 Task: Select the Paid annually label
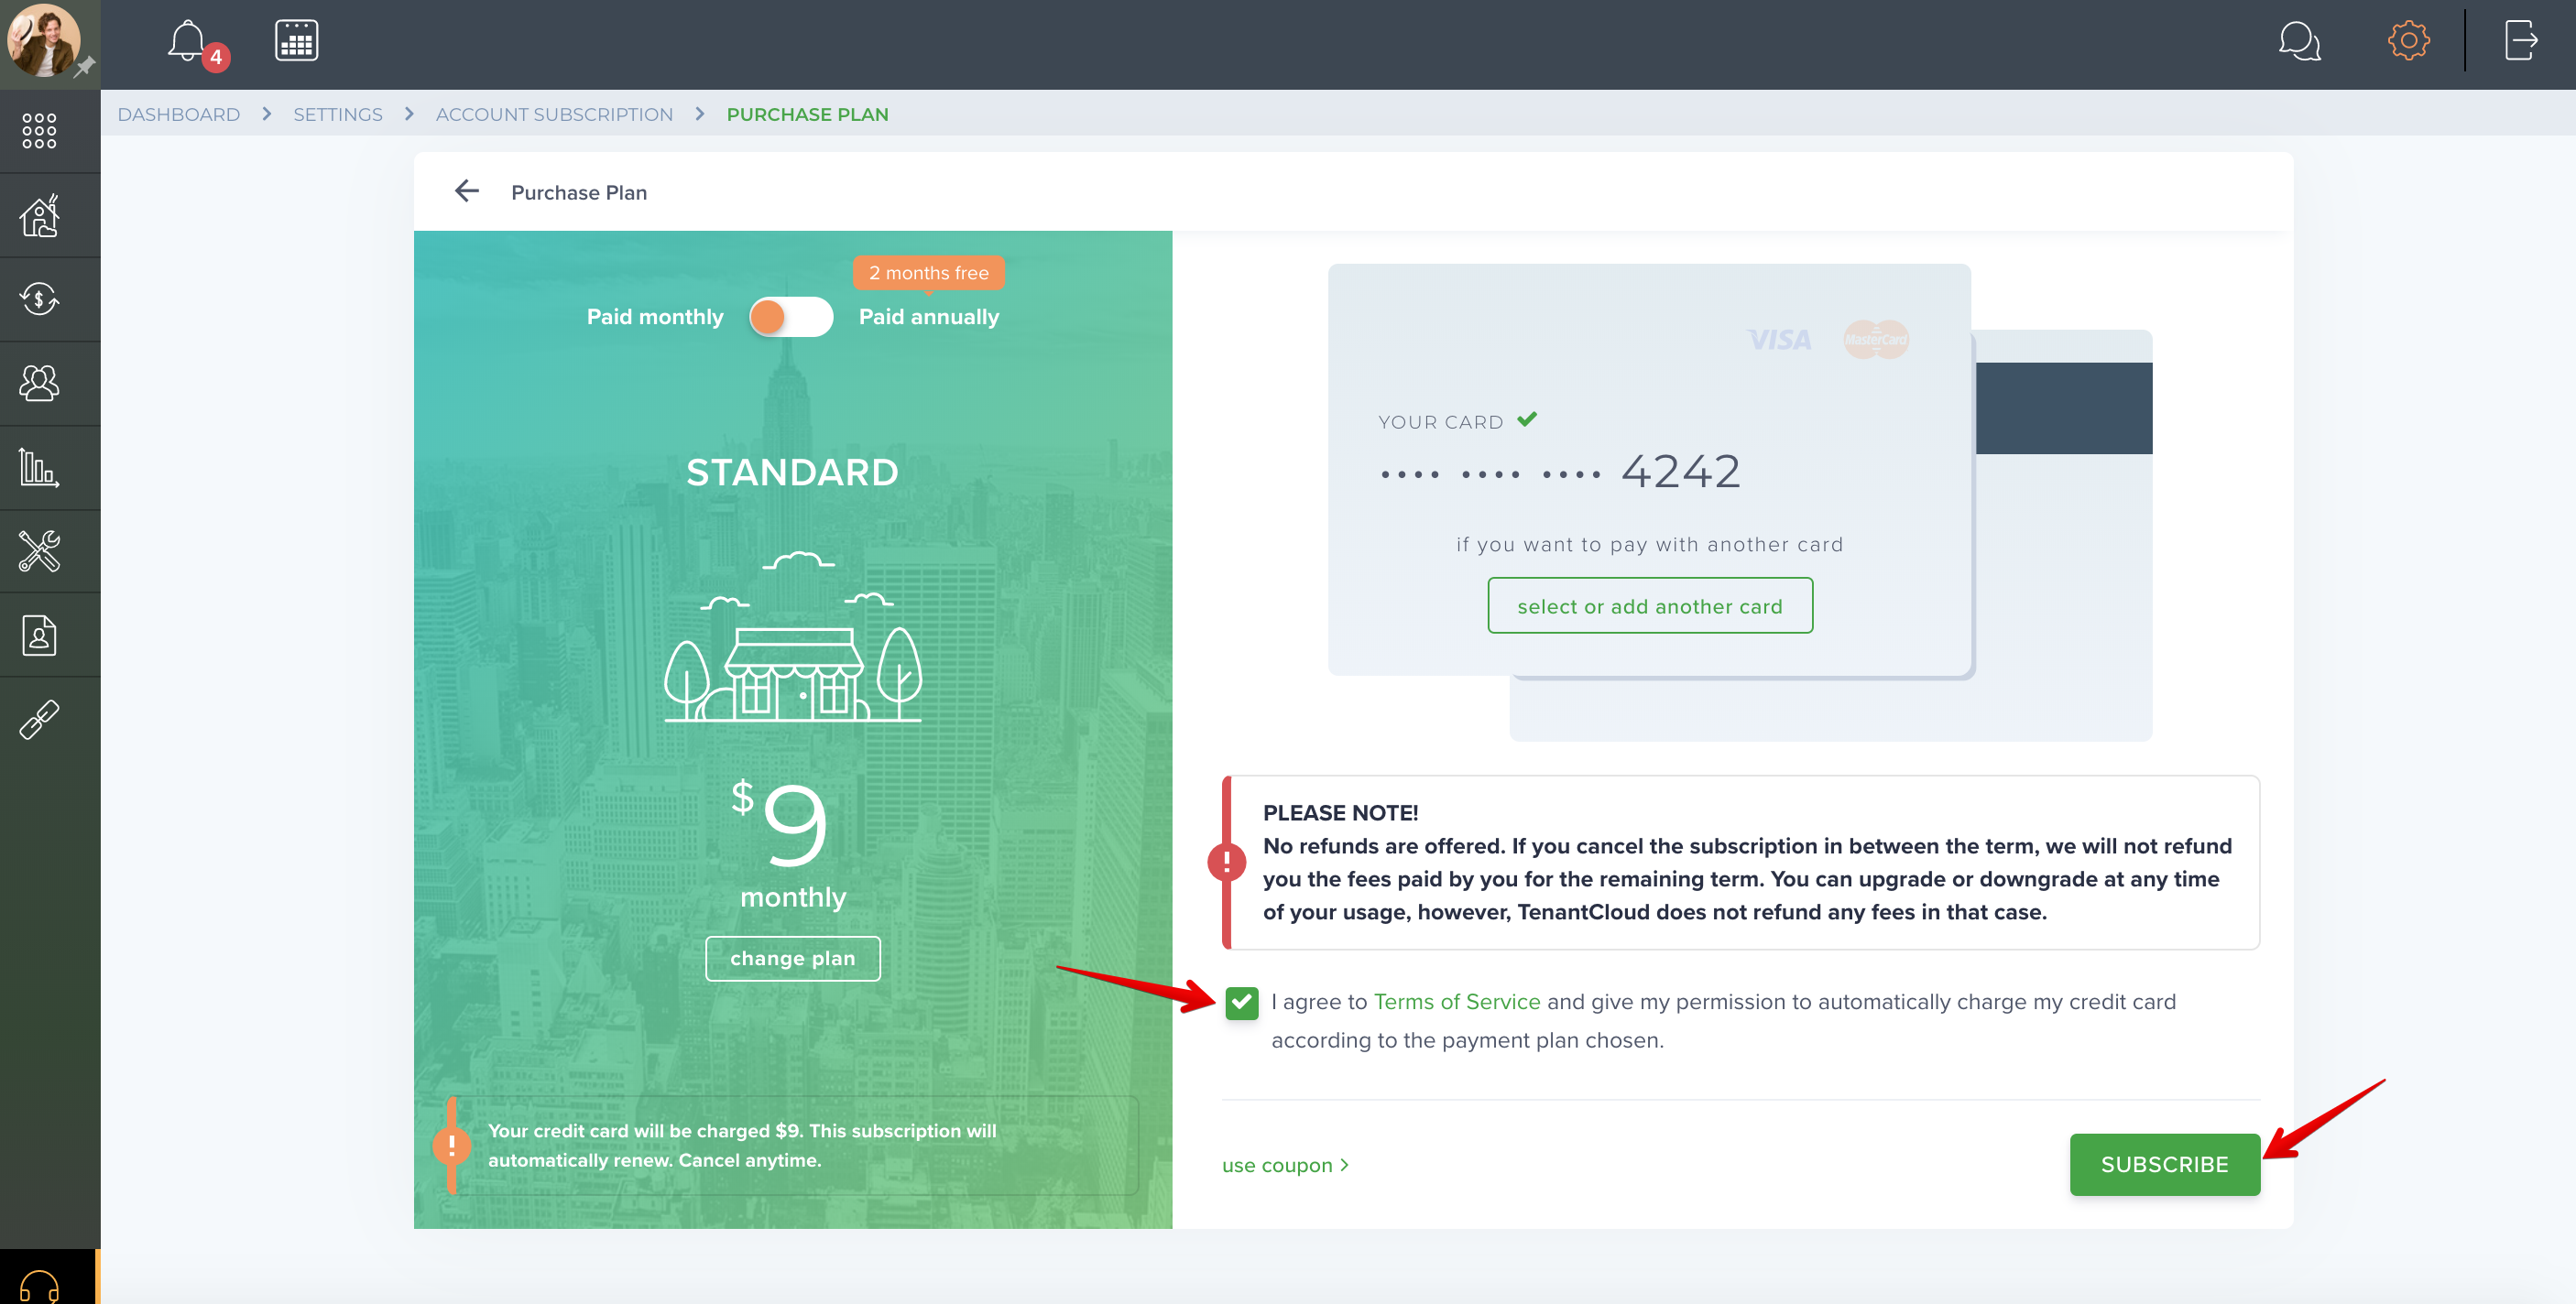click(x=929, y=317)
